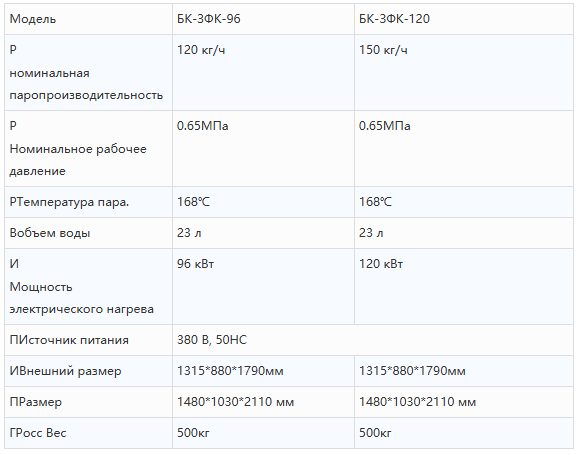This screenshot has height=455, width=579.
Task: Select the '380 В, 50НС' cell
Action: tap(373, 340)
